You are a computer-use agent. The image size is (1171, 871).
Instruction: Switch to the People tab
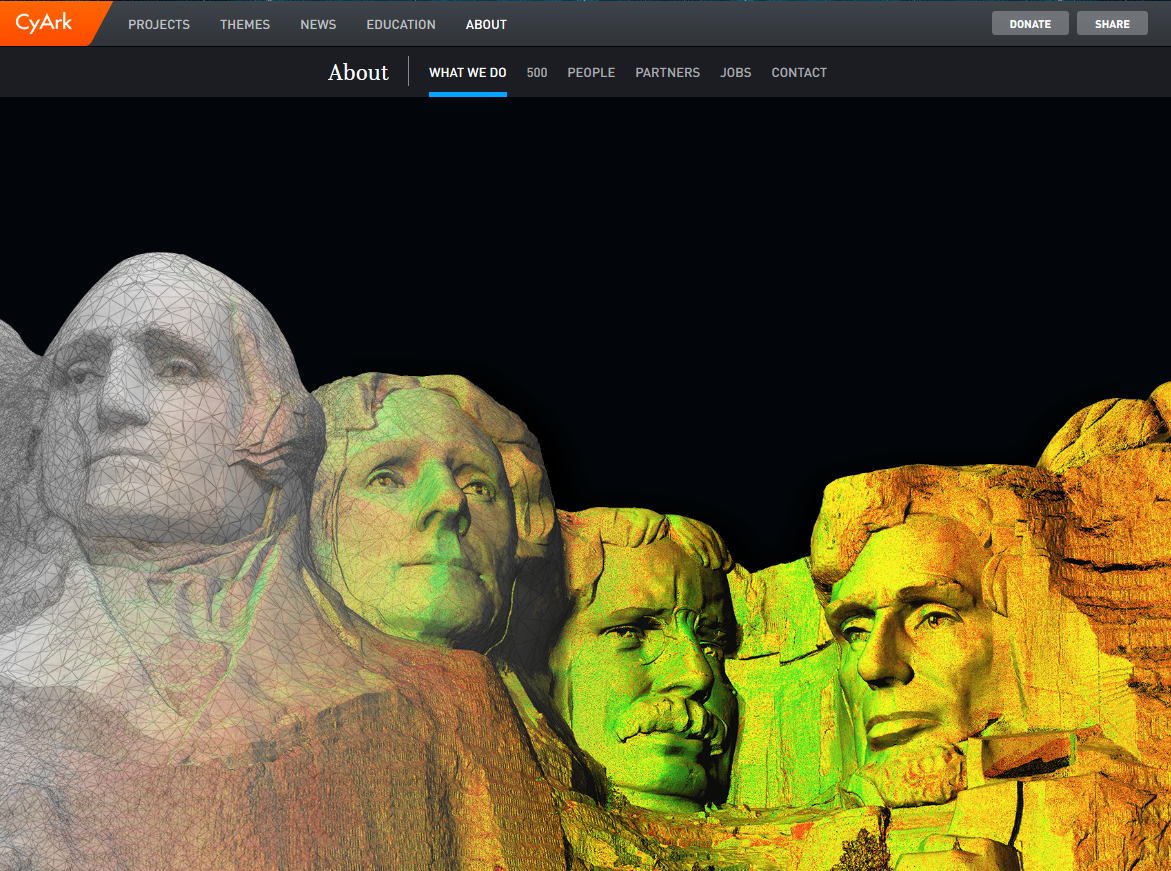tap(591, 72)
